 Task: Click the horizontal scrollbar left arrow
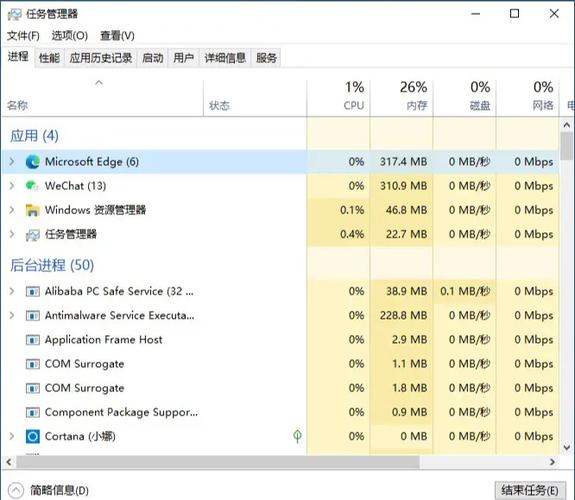[9, 462]
